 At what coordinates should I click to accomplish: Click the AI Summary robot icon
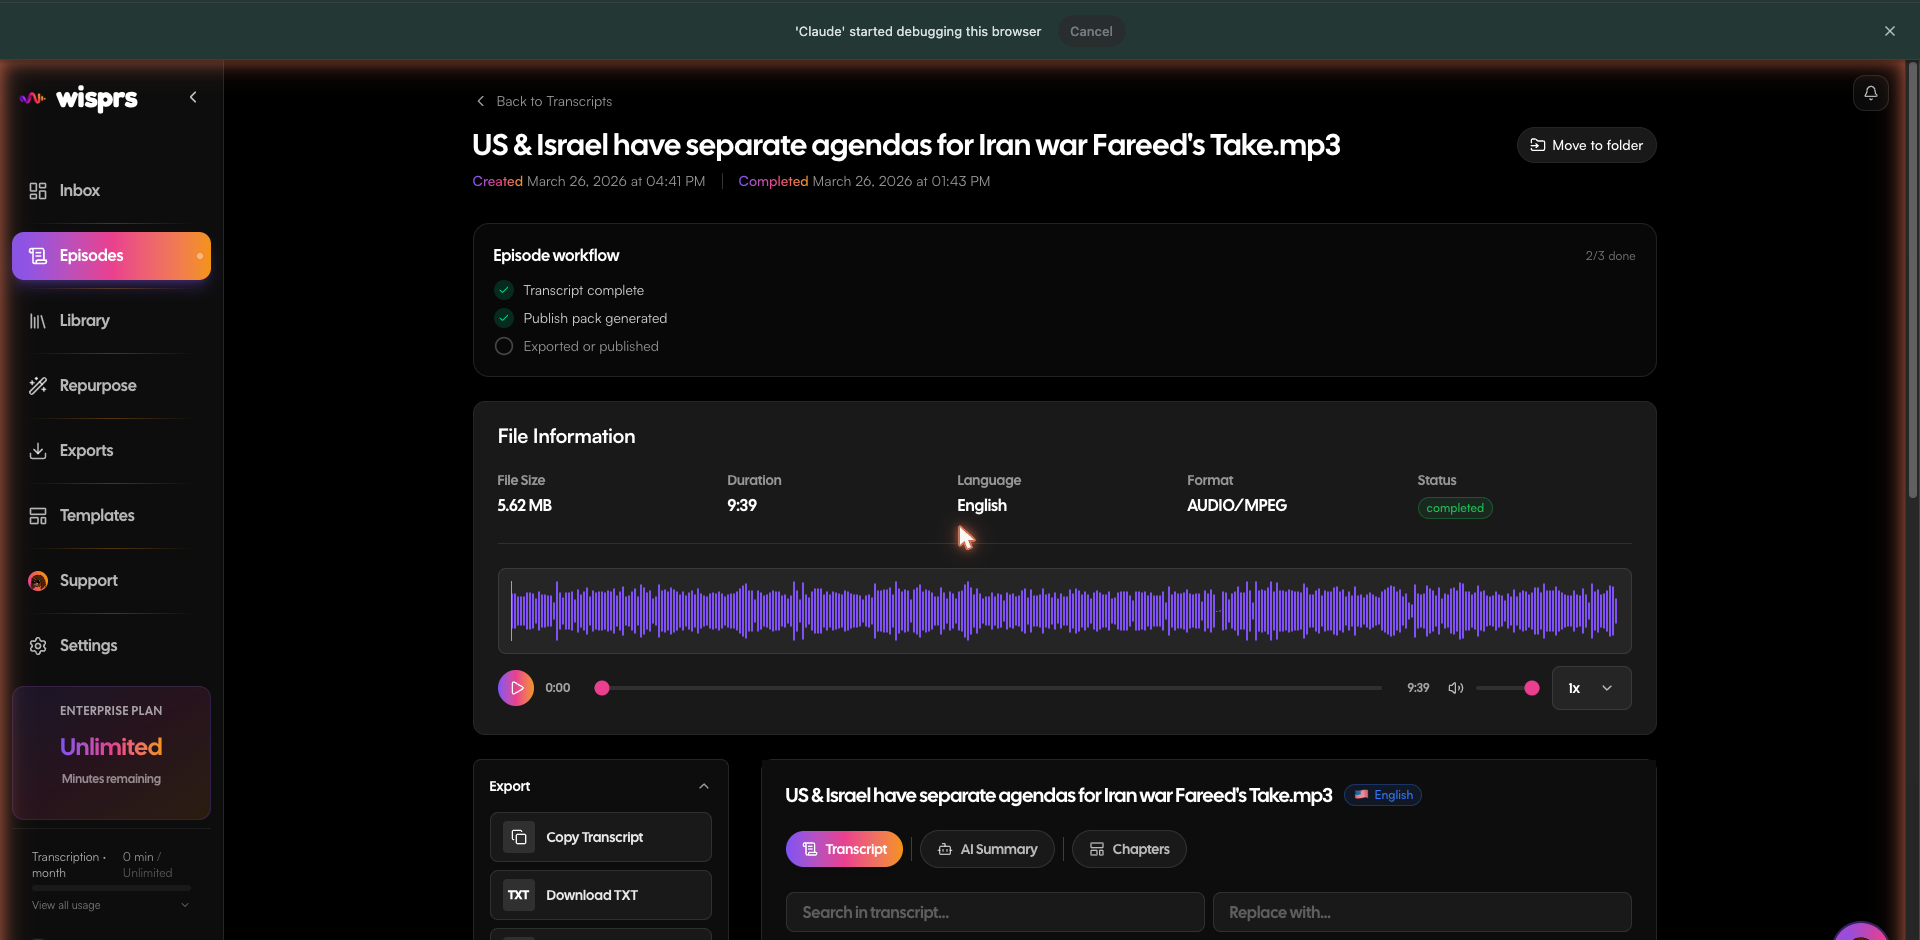[x=944, y=849]
